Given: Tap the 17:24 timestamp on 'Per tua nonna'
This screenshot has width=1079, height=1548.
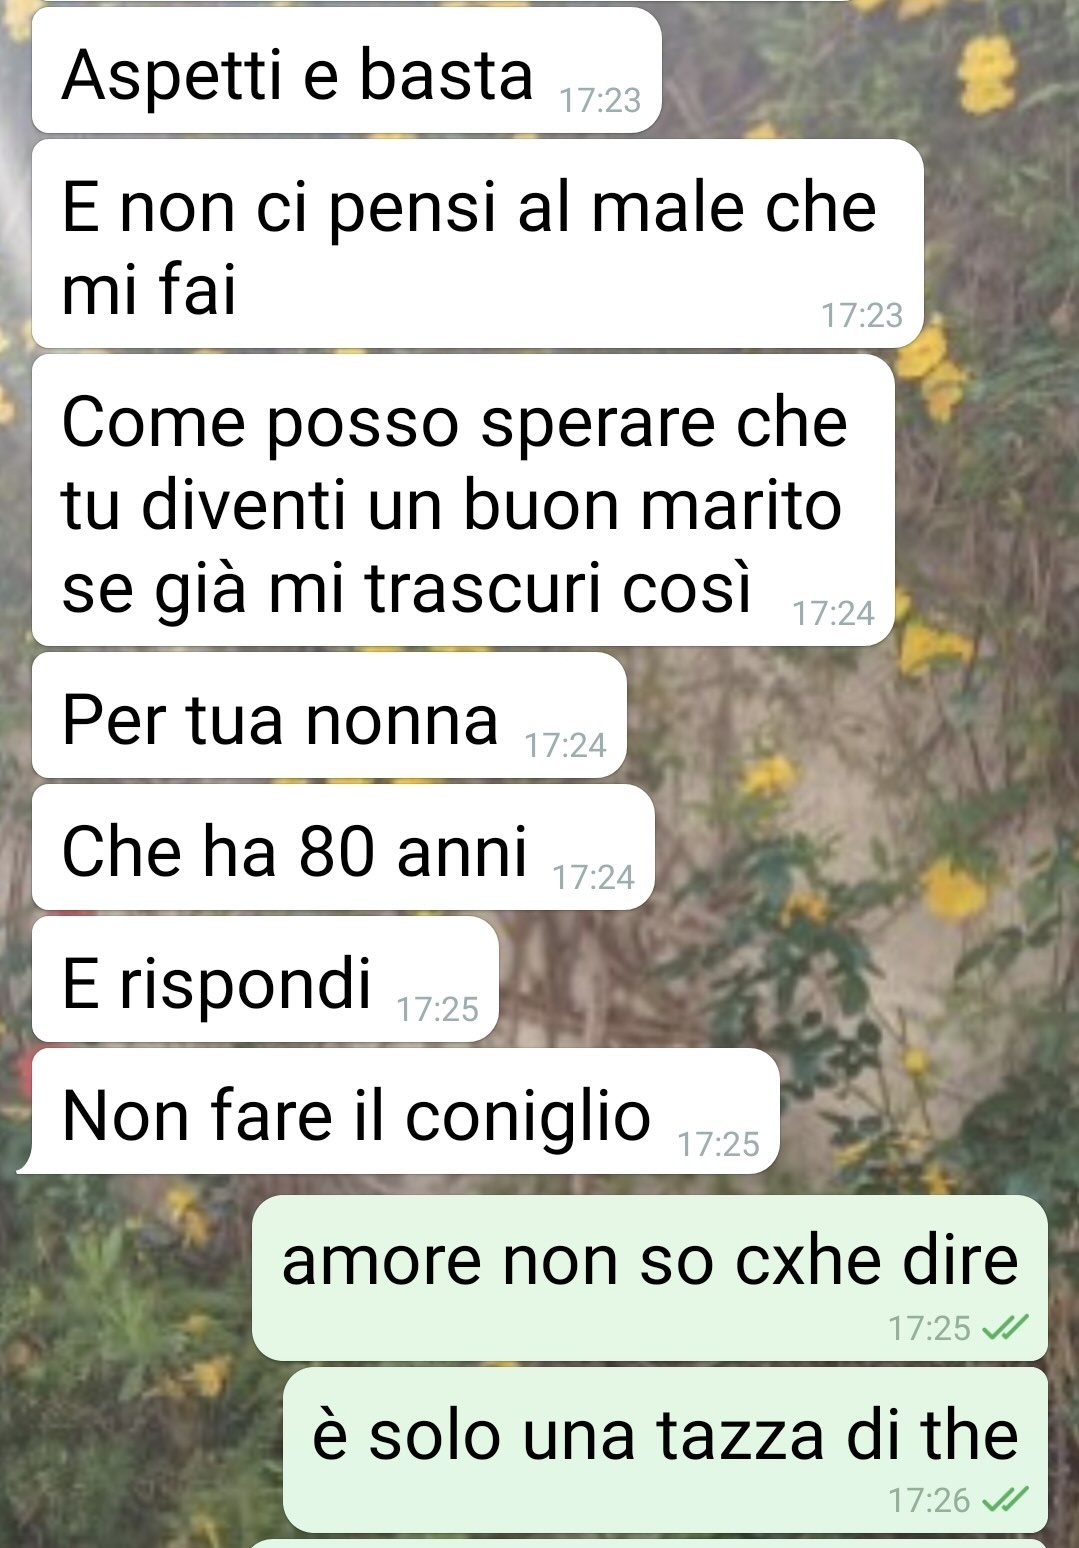Looking at the screenshot, I should click(x=566, y=745).
